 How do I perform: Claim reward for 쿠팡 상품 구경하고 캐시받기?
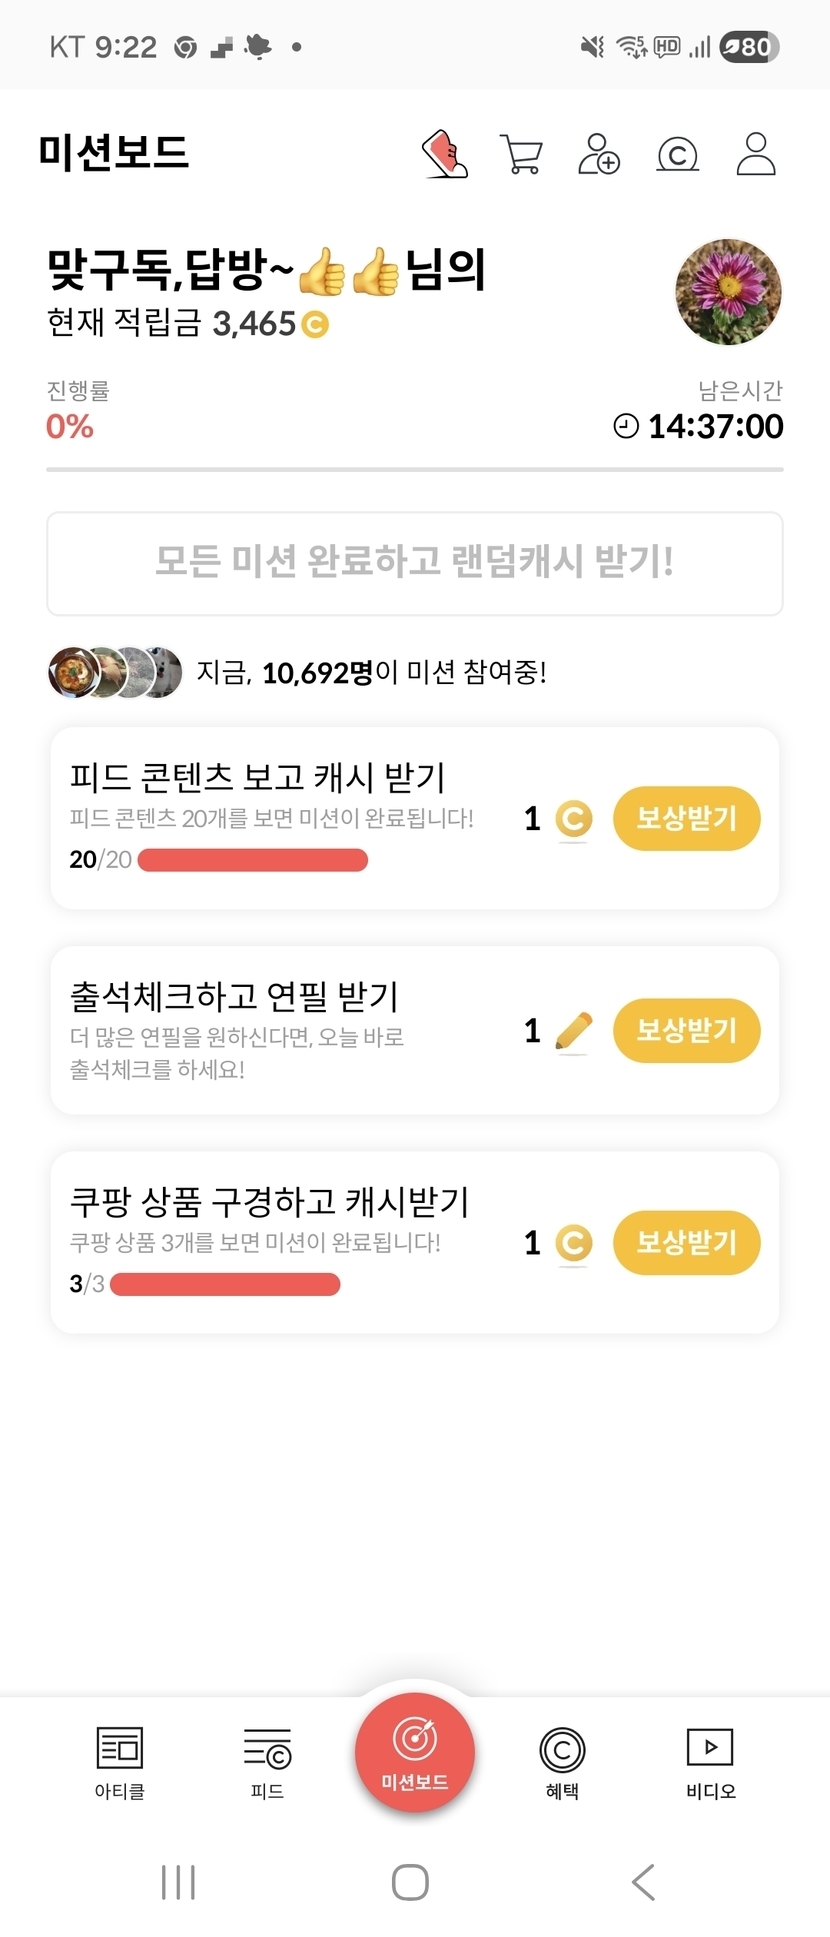tap(686, 1243)
